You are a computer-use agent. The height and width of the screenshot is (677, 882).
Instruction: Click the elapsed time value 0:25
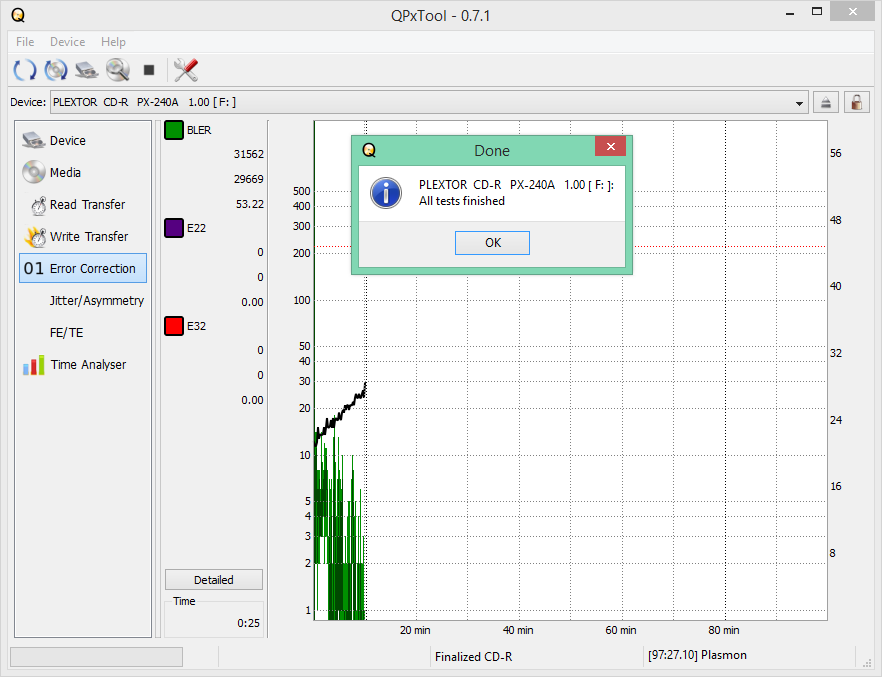pyautogui.click(x=249, y=623)
